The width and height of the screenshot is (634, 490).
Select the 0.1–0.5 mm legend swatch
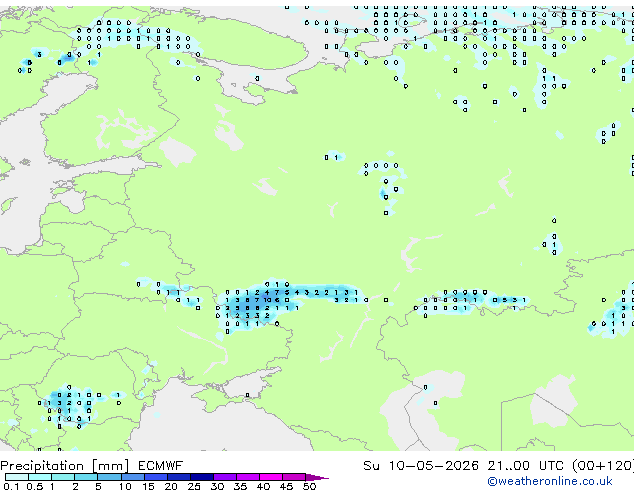[x=17, y=477]
